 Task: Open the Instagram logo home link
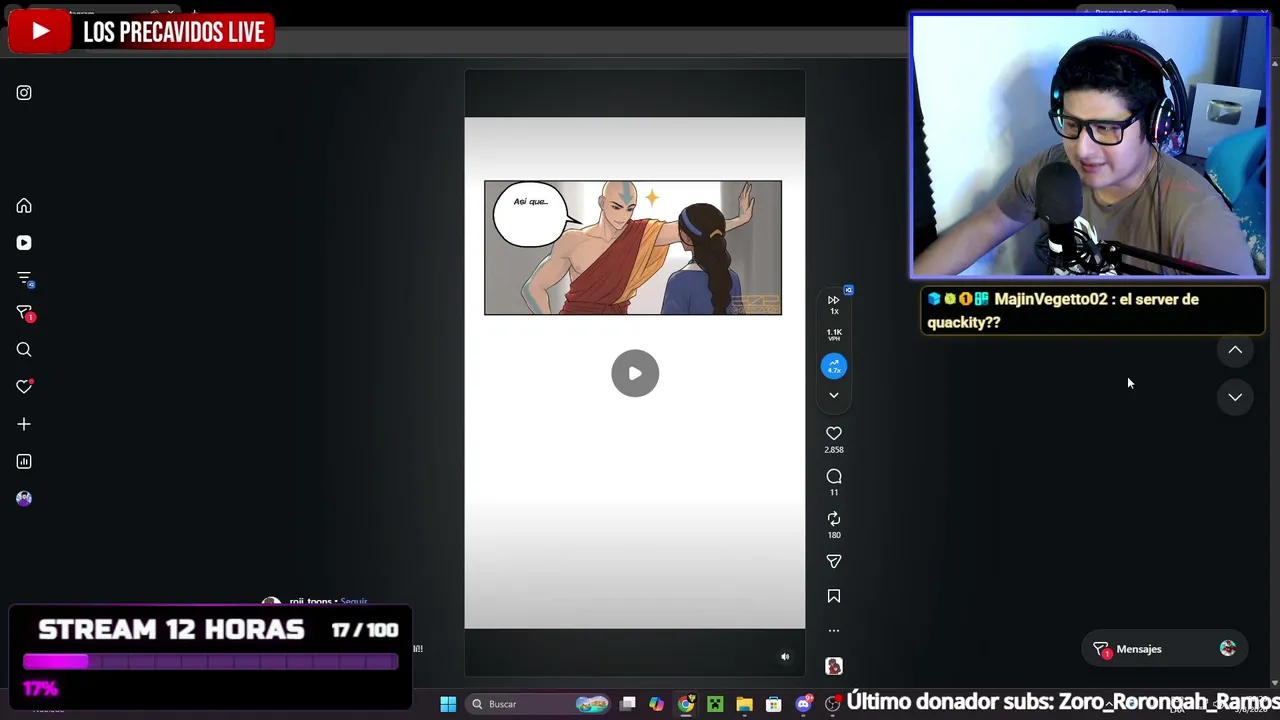coord(24,93)
